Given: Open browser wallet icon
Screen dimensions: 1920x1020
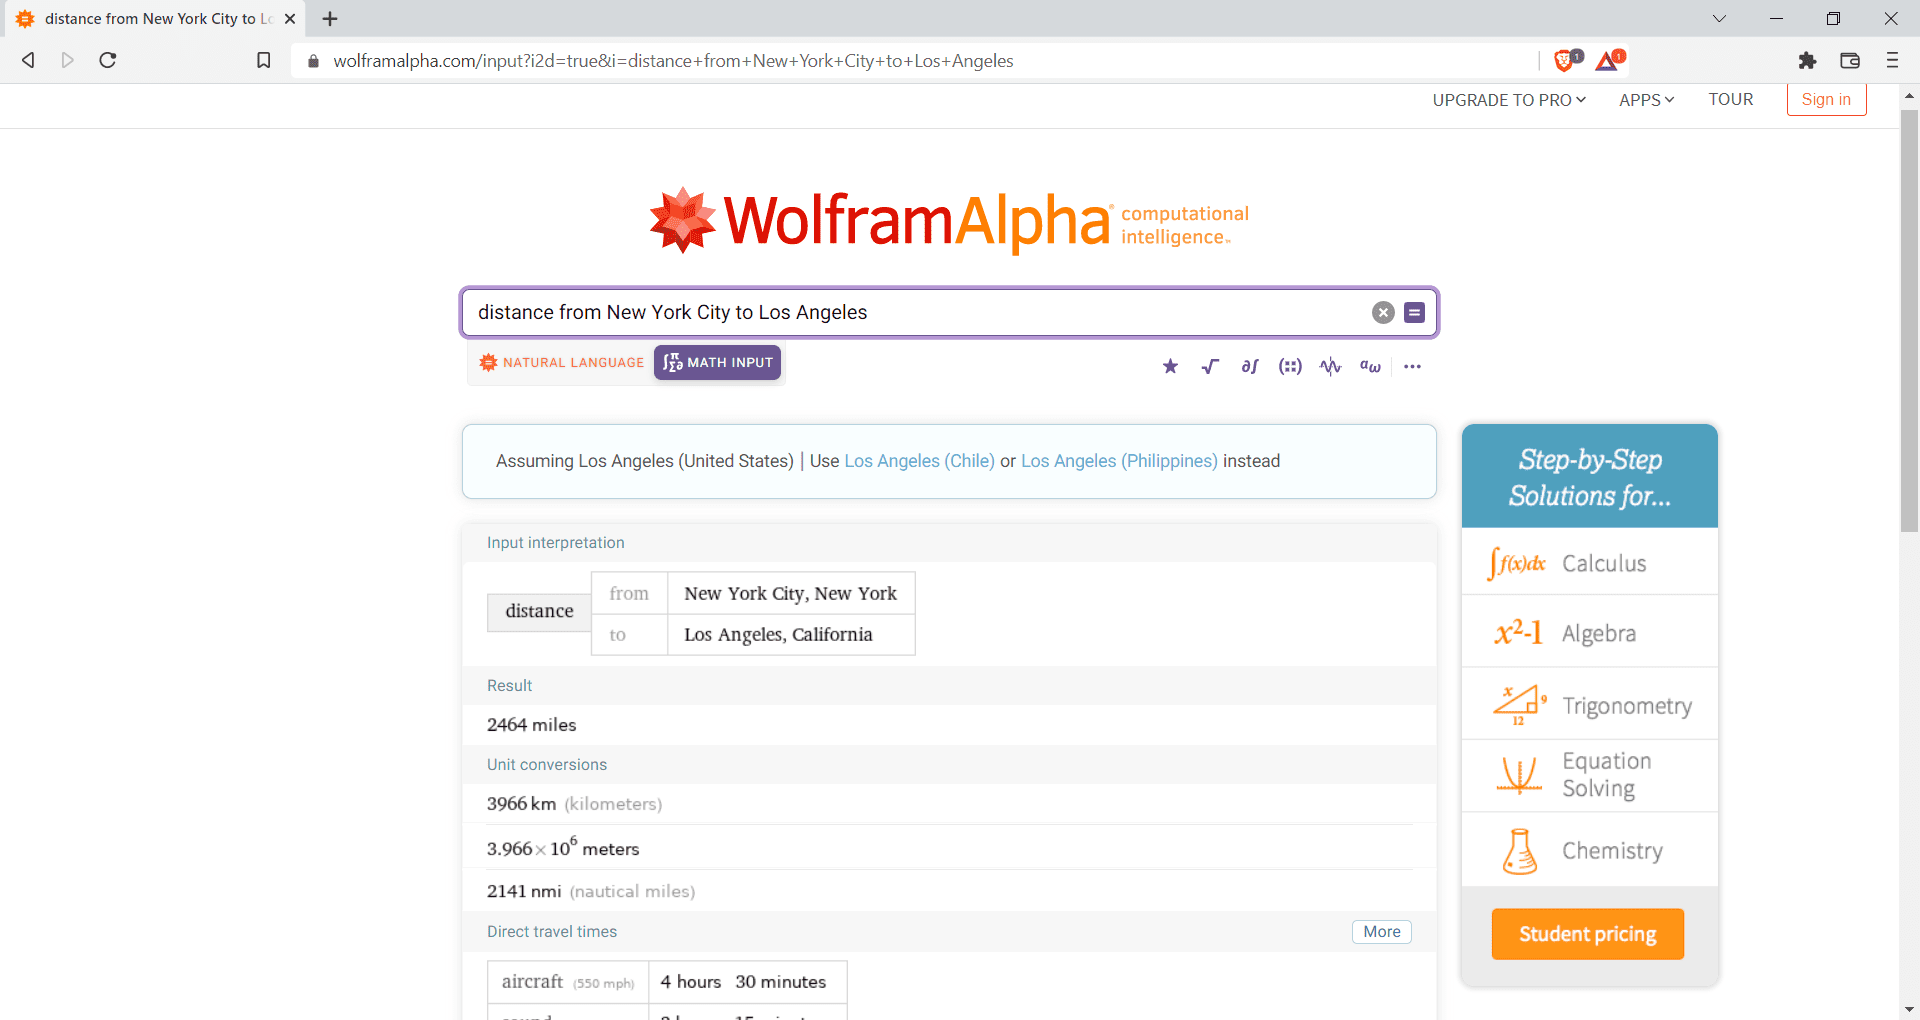Looking at the screenshot, I should point(1850,60).
